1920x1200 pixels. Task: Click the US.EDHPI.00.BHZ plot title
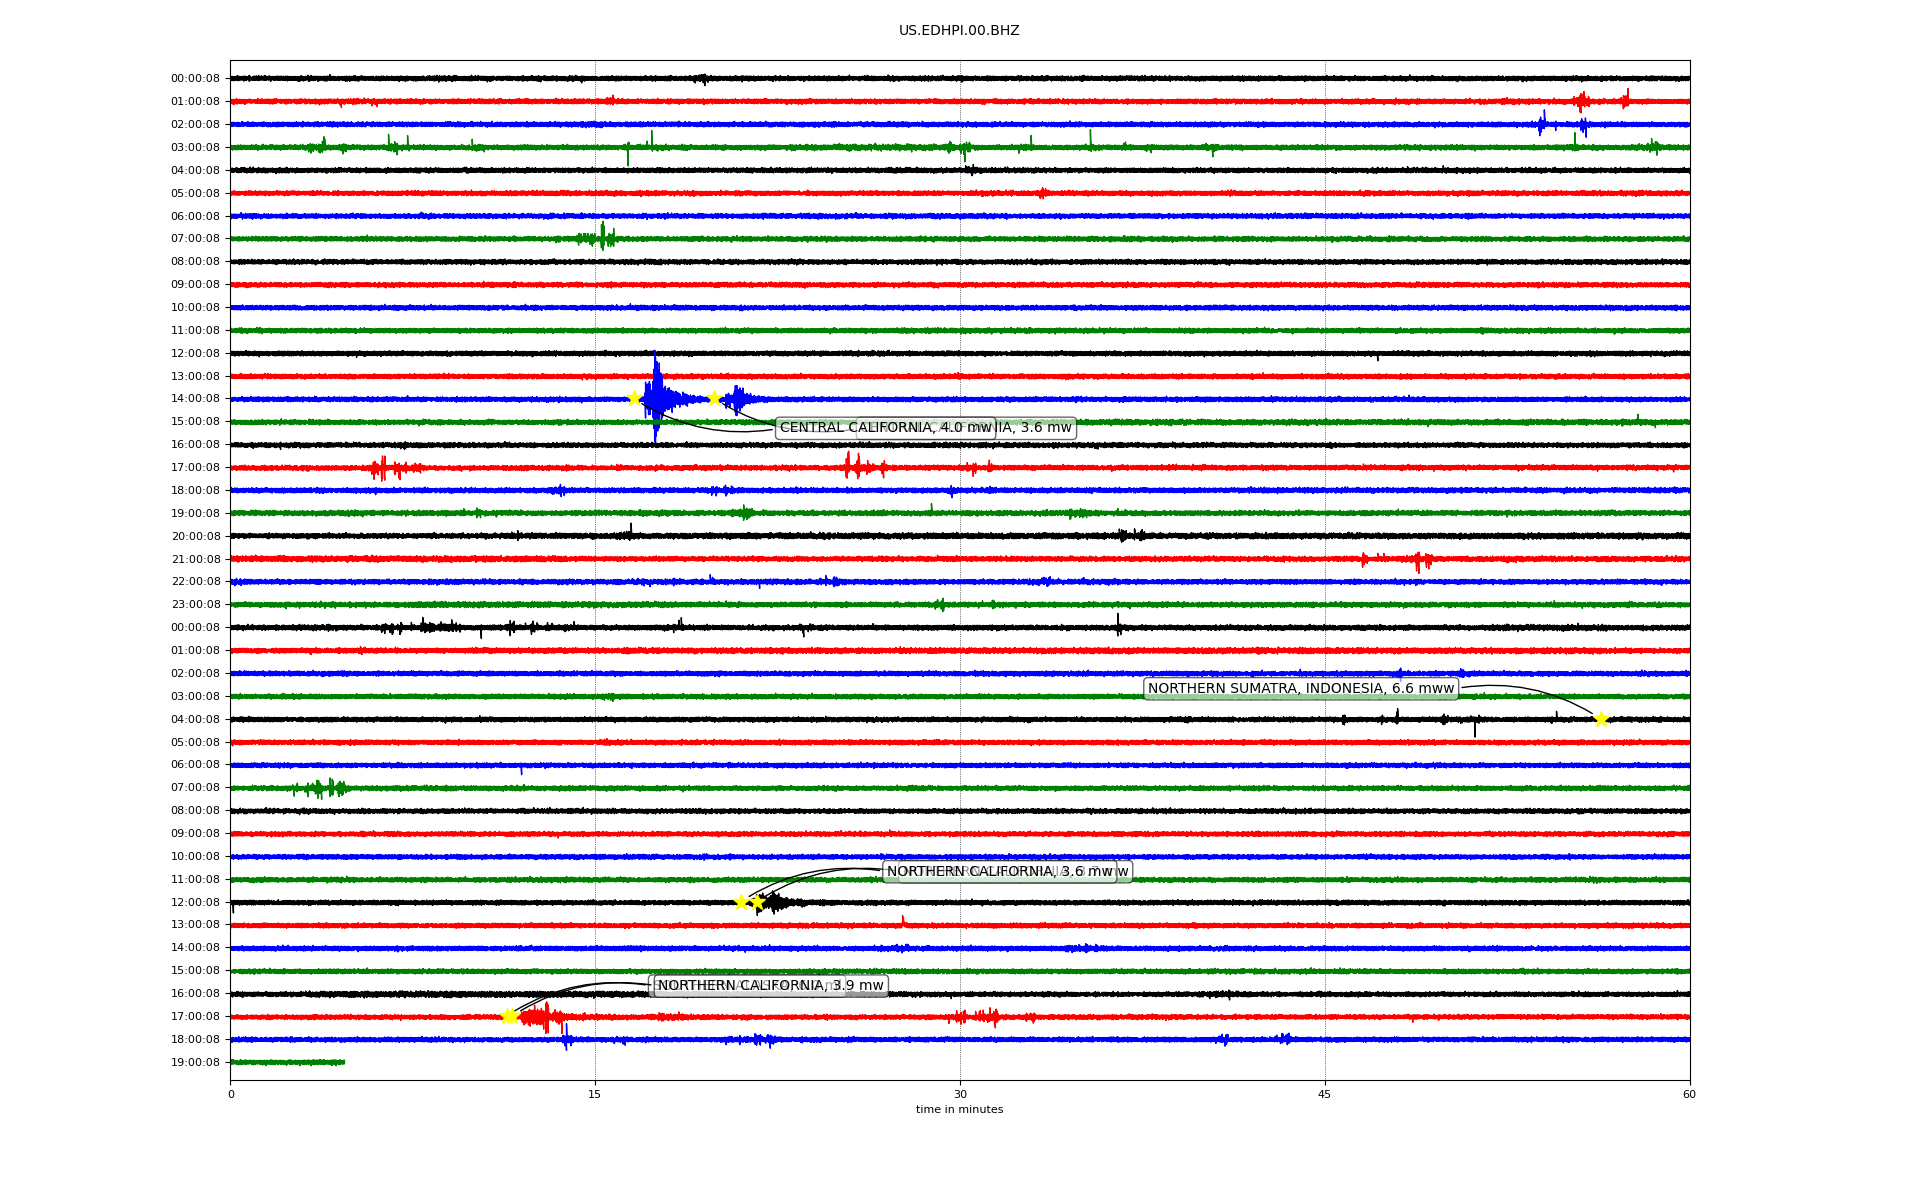point(959,31)
